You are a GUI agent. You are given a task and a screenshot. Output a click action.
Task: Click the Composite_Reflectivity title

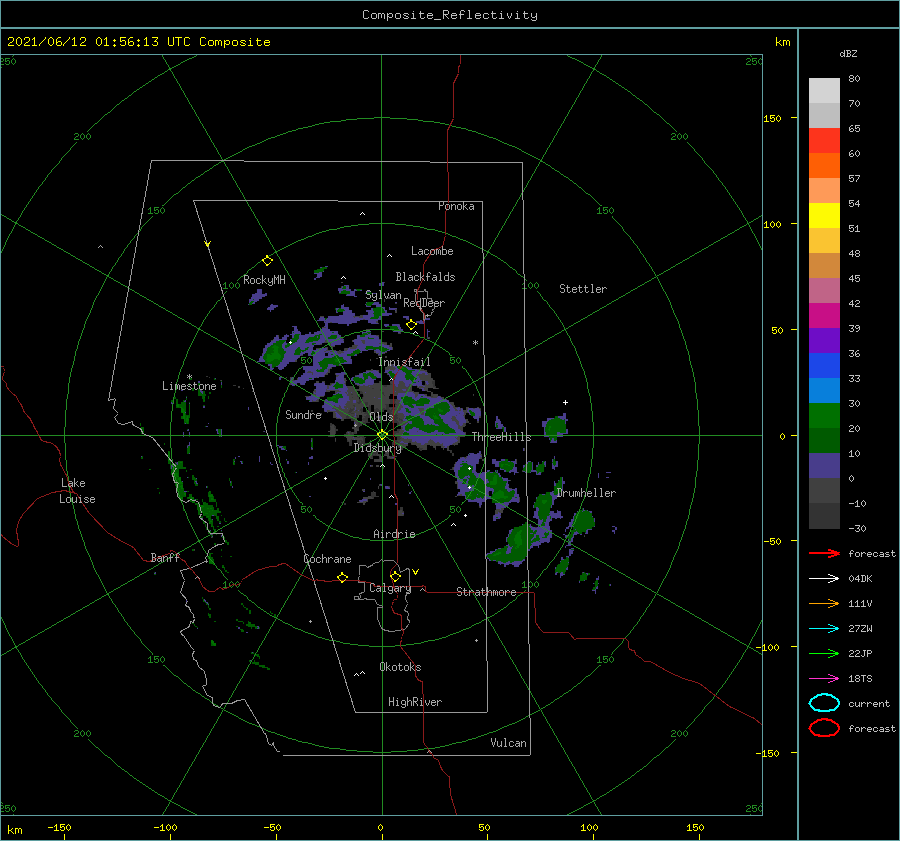(x=450, y=15)
